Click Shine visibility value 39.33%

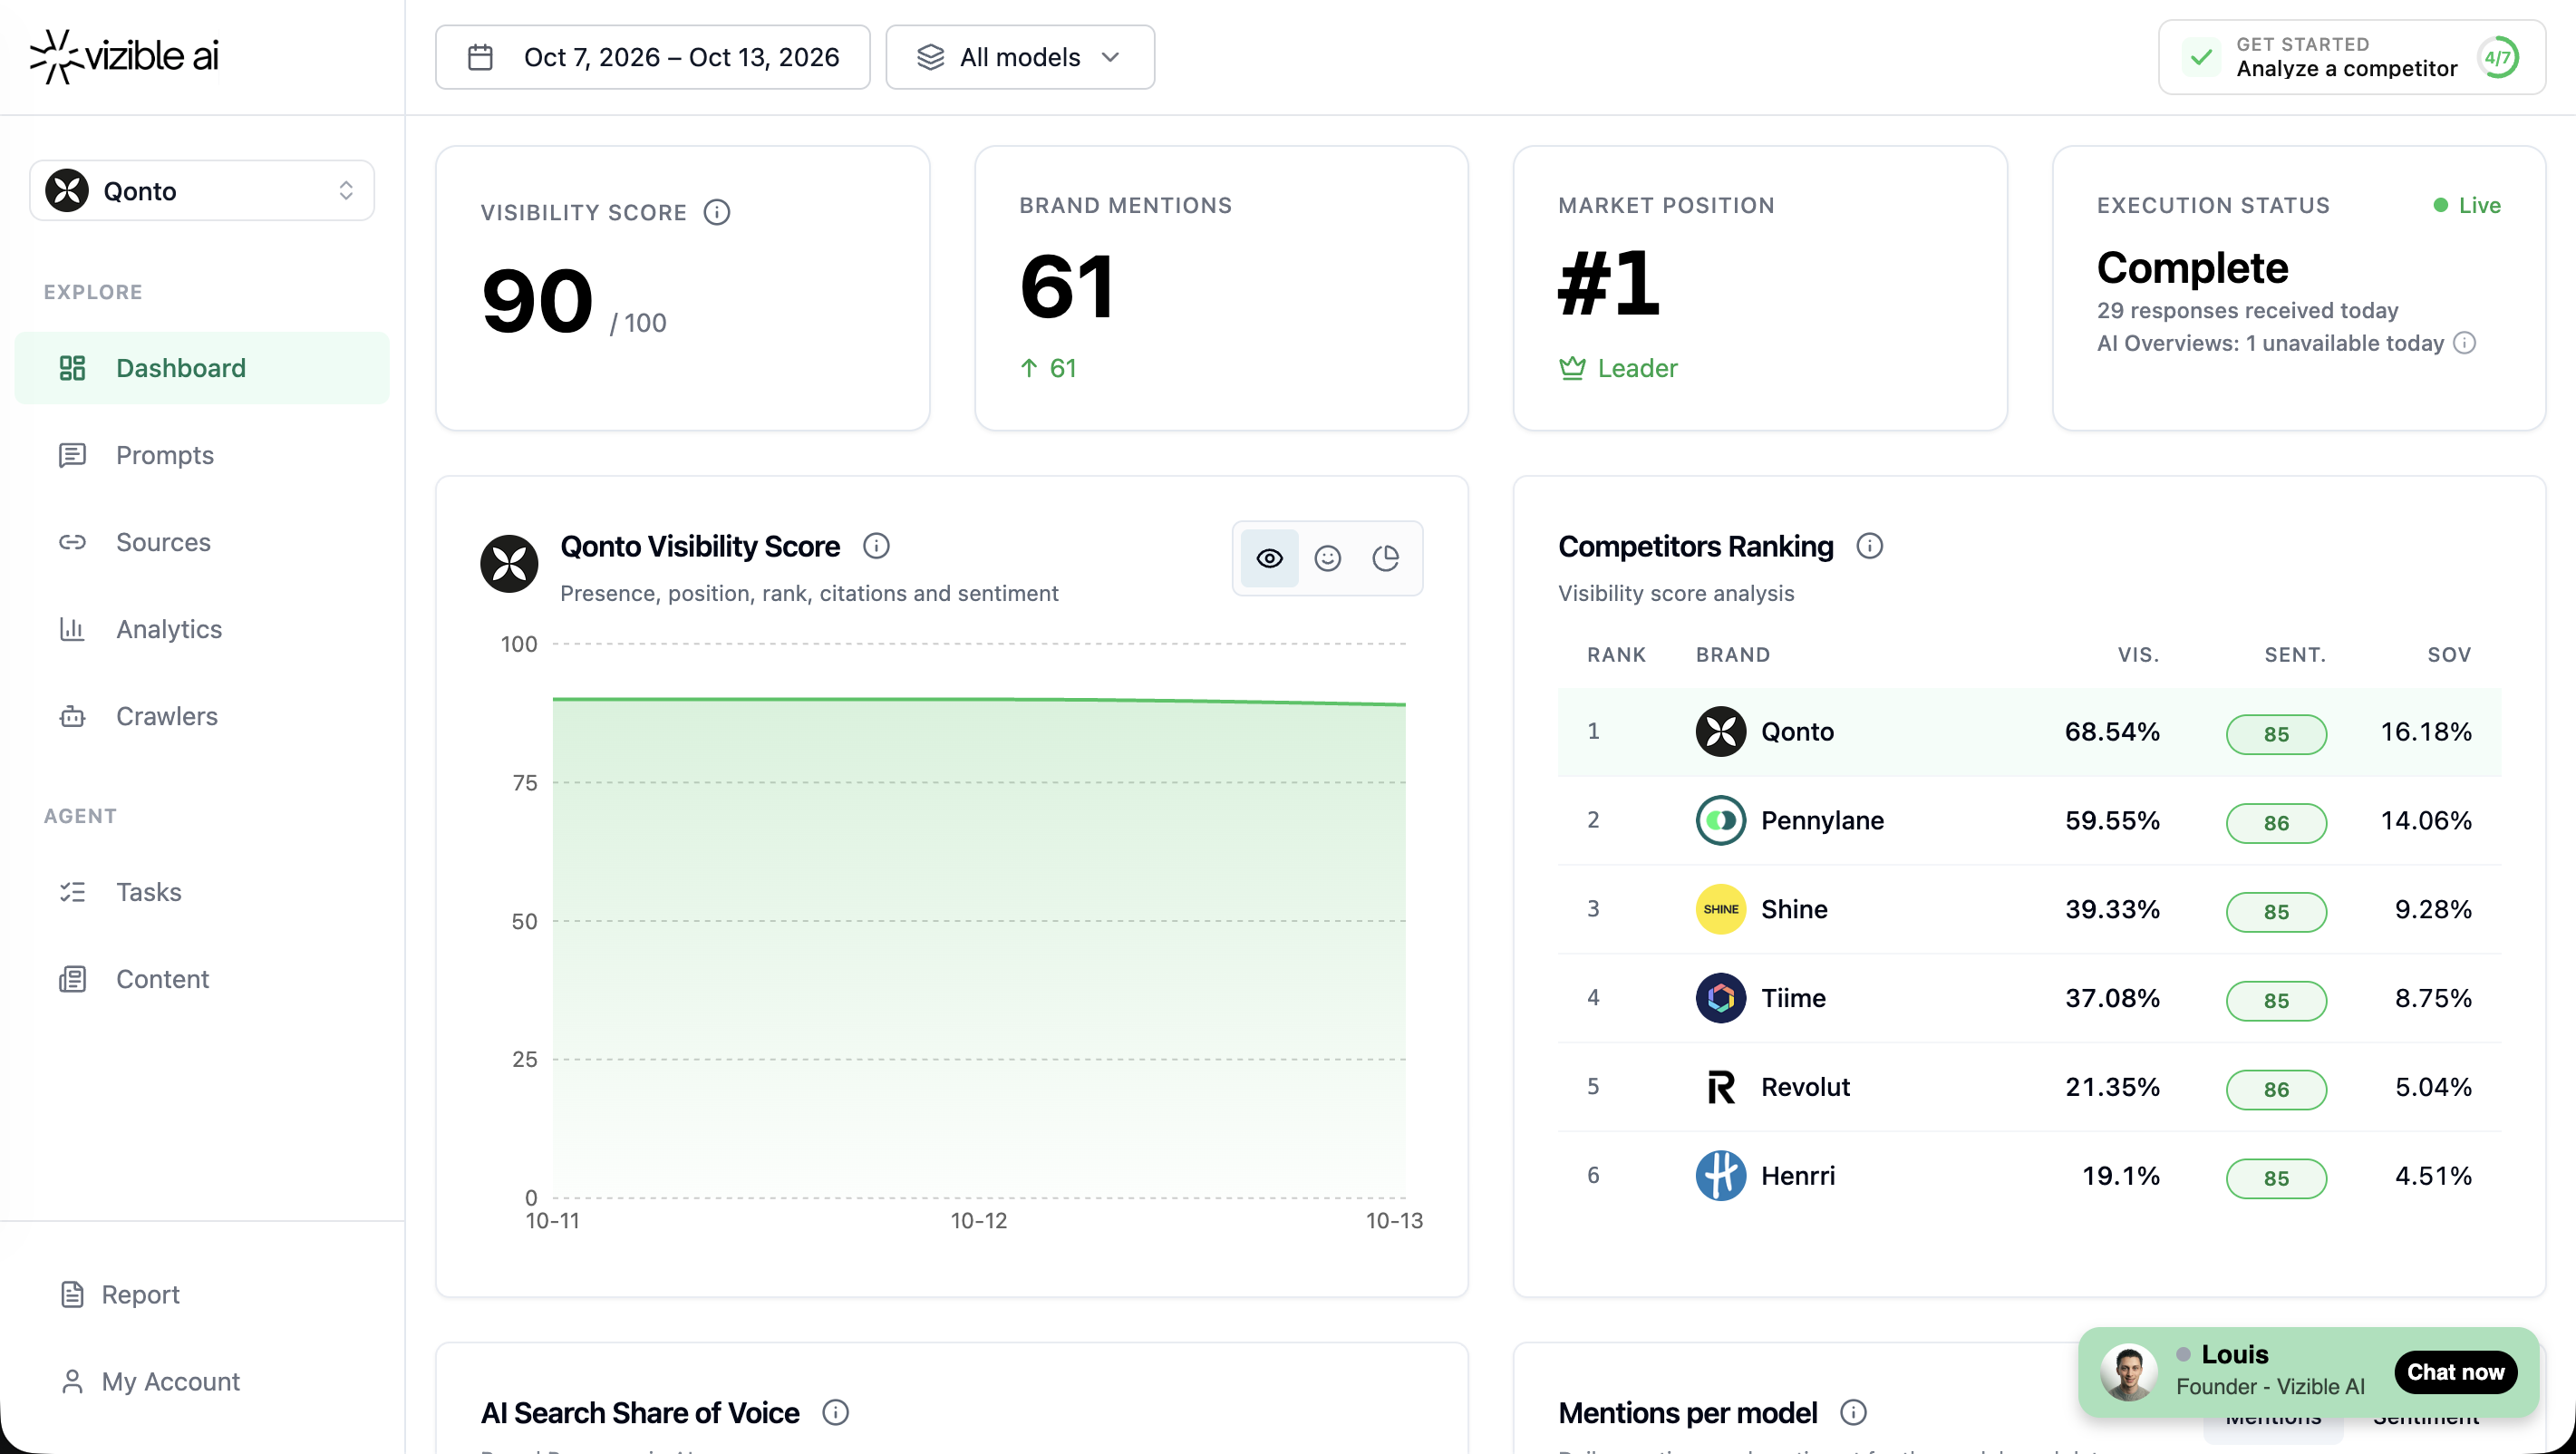(x=2112, y=909)
